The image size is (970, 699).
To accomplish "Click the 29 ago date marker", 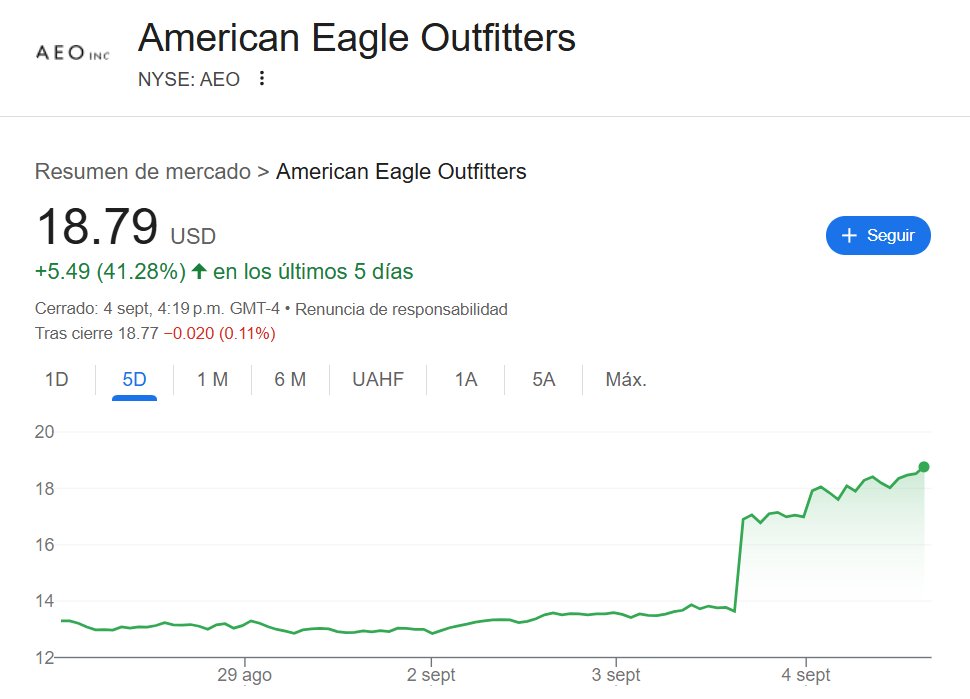I will [x=244, y=675].
